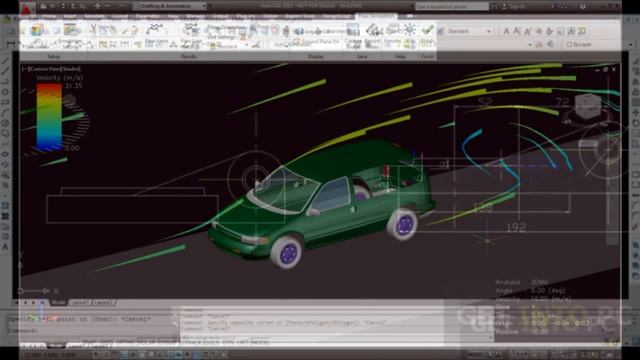Click the ViewCube in the viewport corner
Viewport: 640px width, 360px height.
coord(588,107)
